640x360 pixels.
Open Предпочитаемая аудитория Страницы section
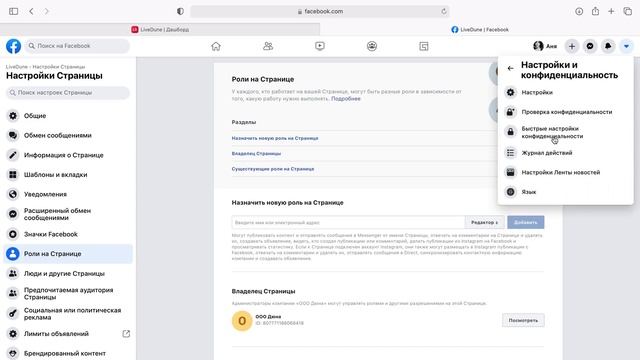click(68, 293)
